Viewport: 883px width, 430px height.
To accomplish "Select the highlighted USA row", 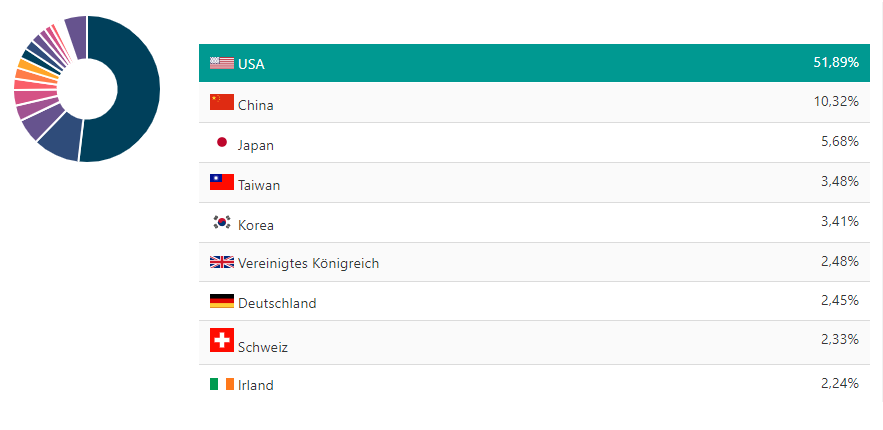I will pos(530,63).
